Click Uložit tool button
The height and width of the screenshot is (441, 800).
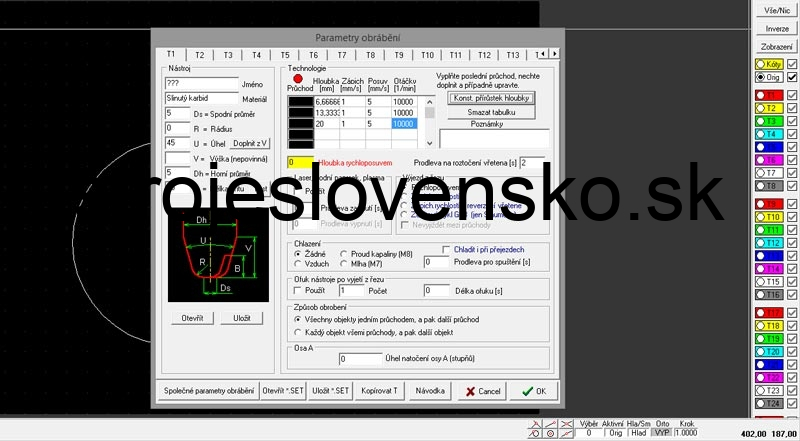(x=242, y=318)
